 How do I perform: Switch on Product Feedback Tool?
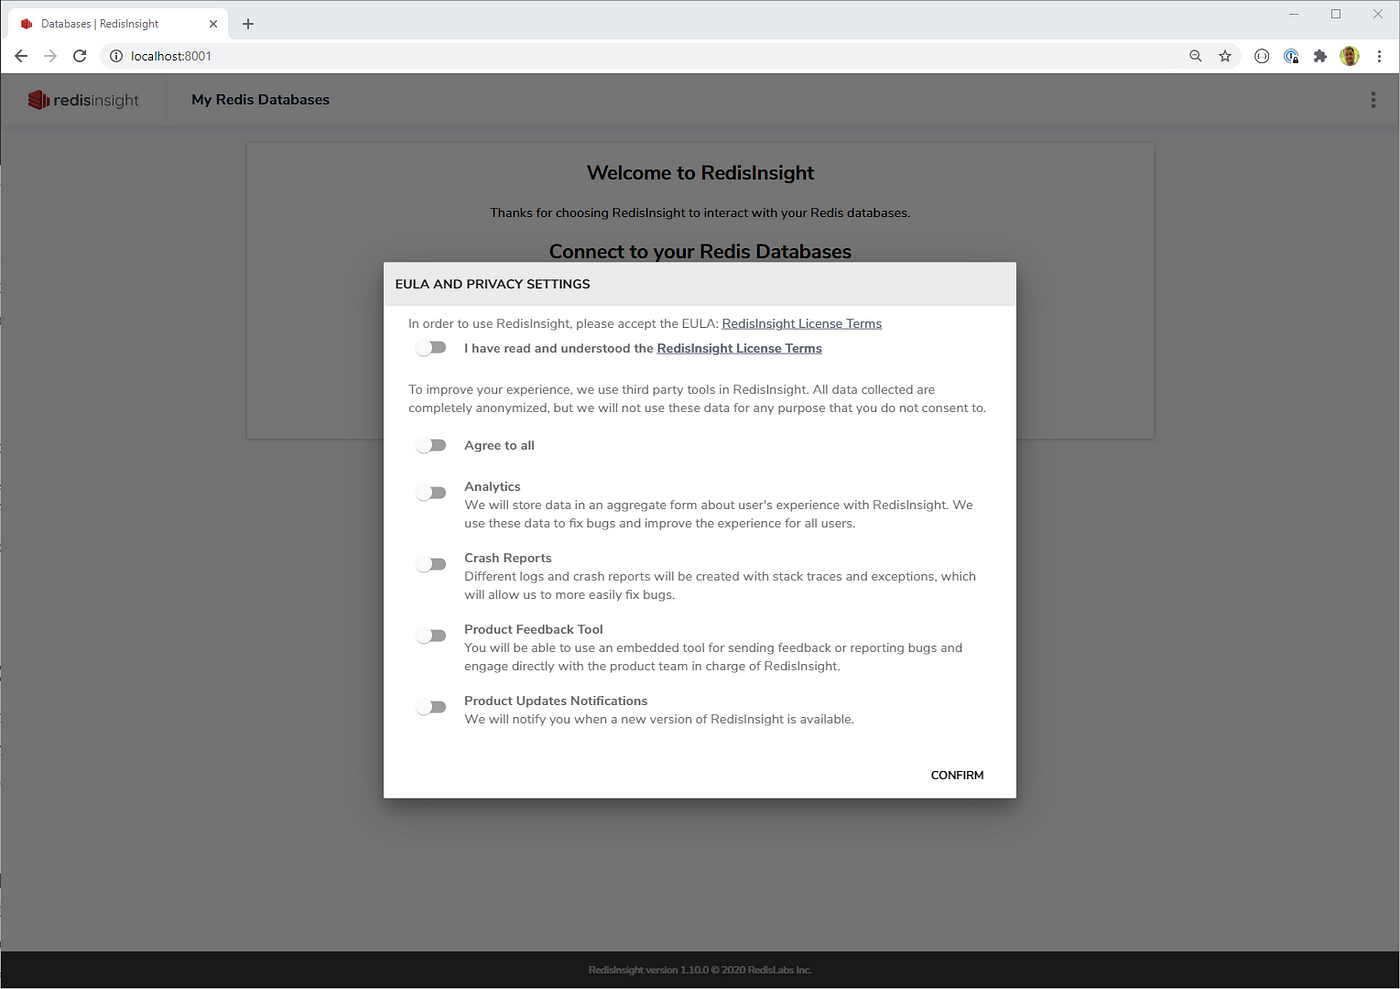coord(431,636)
